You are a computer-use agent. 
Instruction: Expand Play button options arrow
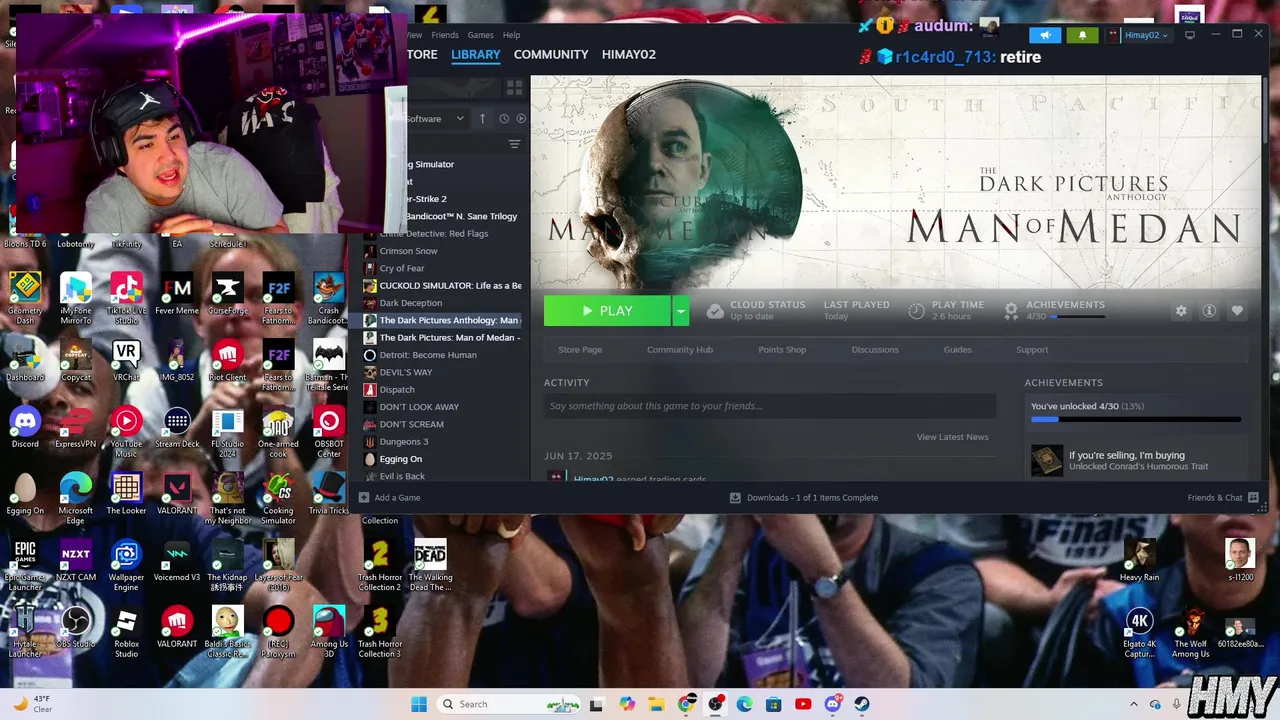coord(680,311)
